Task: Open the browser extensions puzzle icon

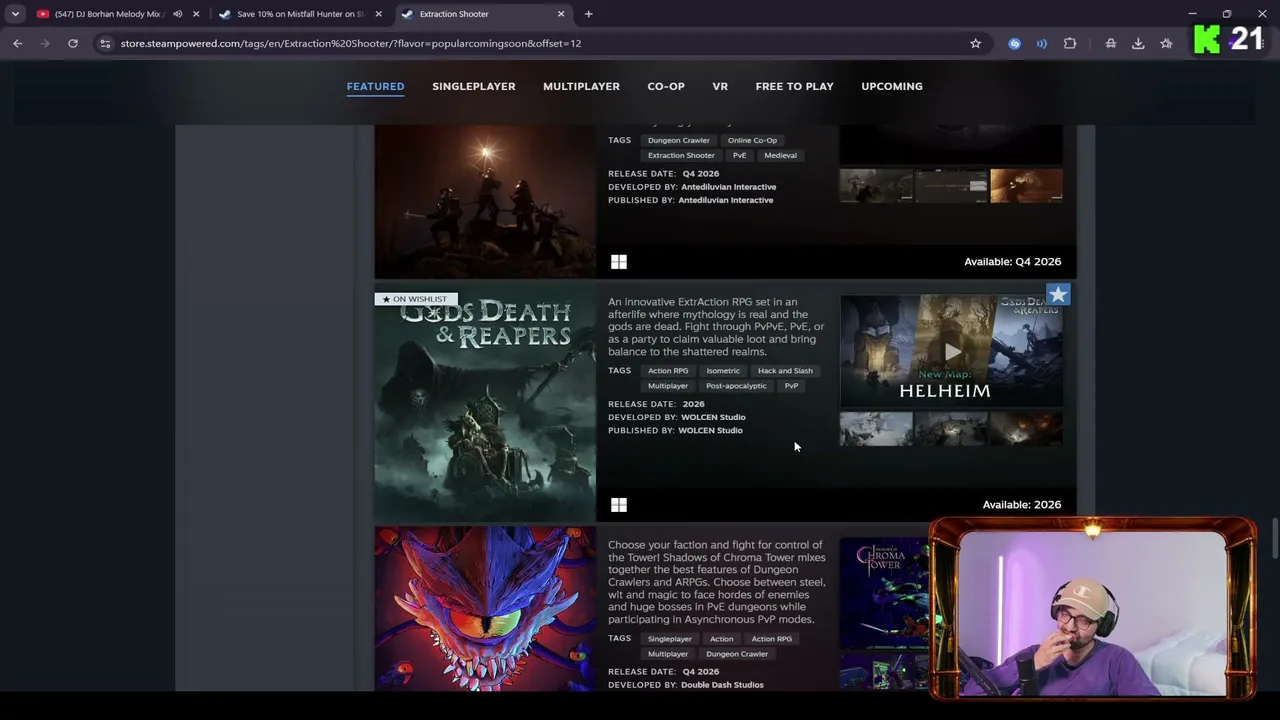Action: (x=1070, y=43)
